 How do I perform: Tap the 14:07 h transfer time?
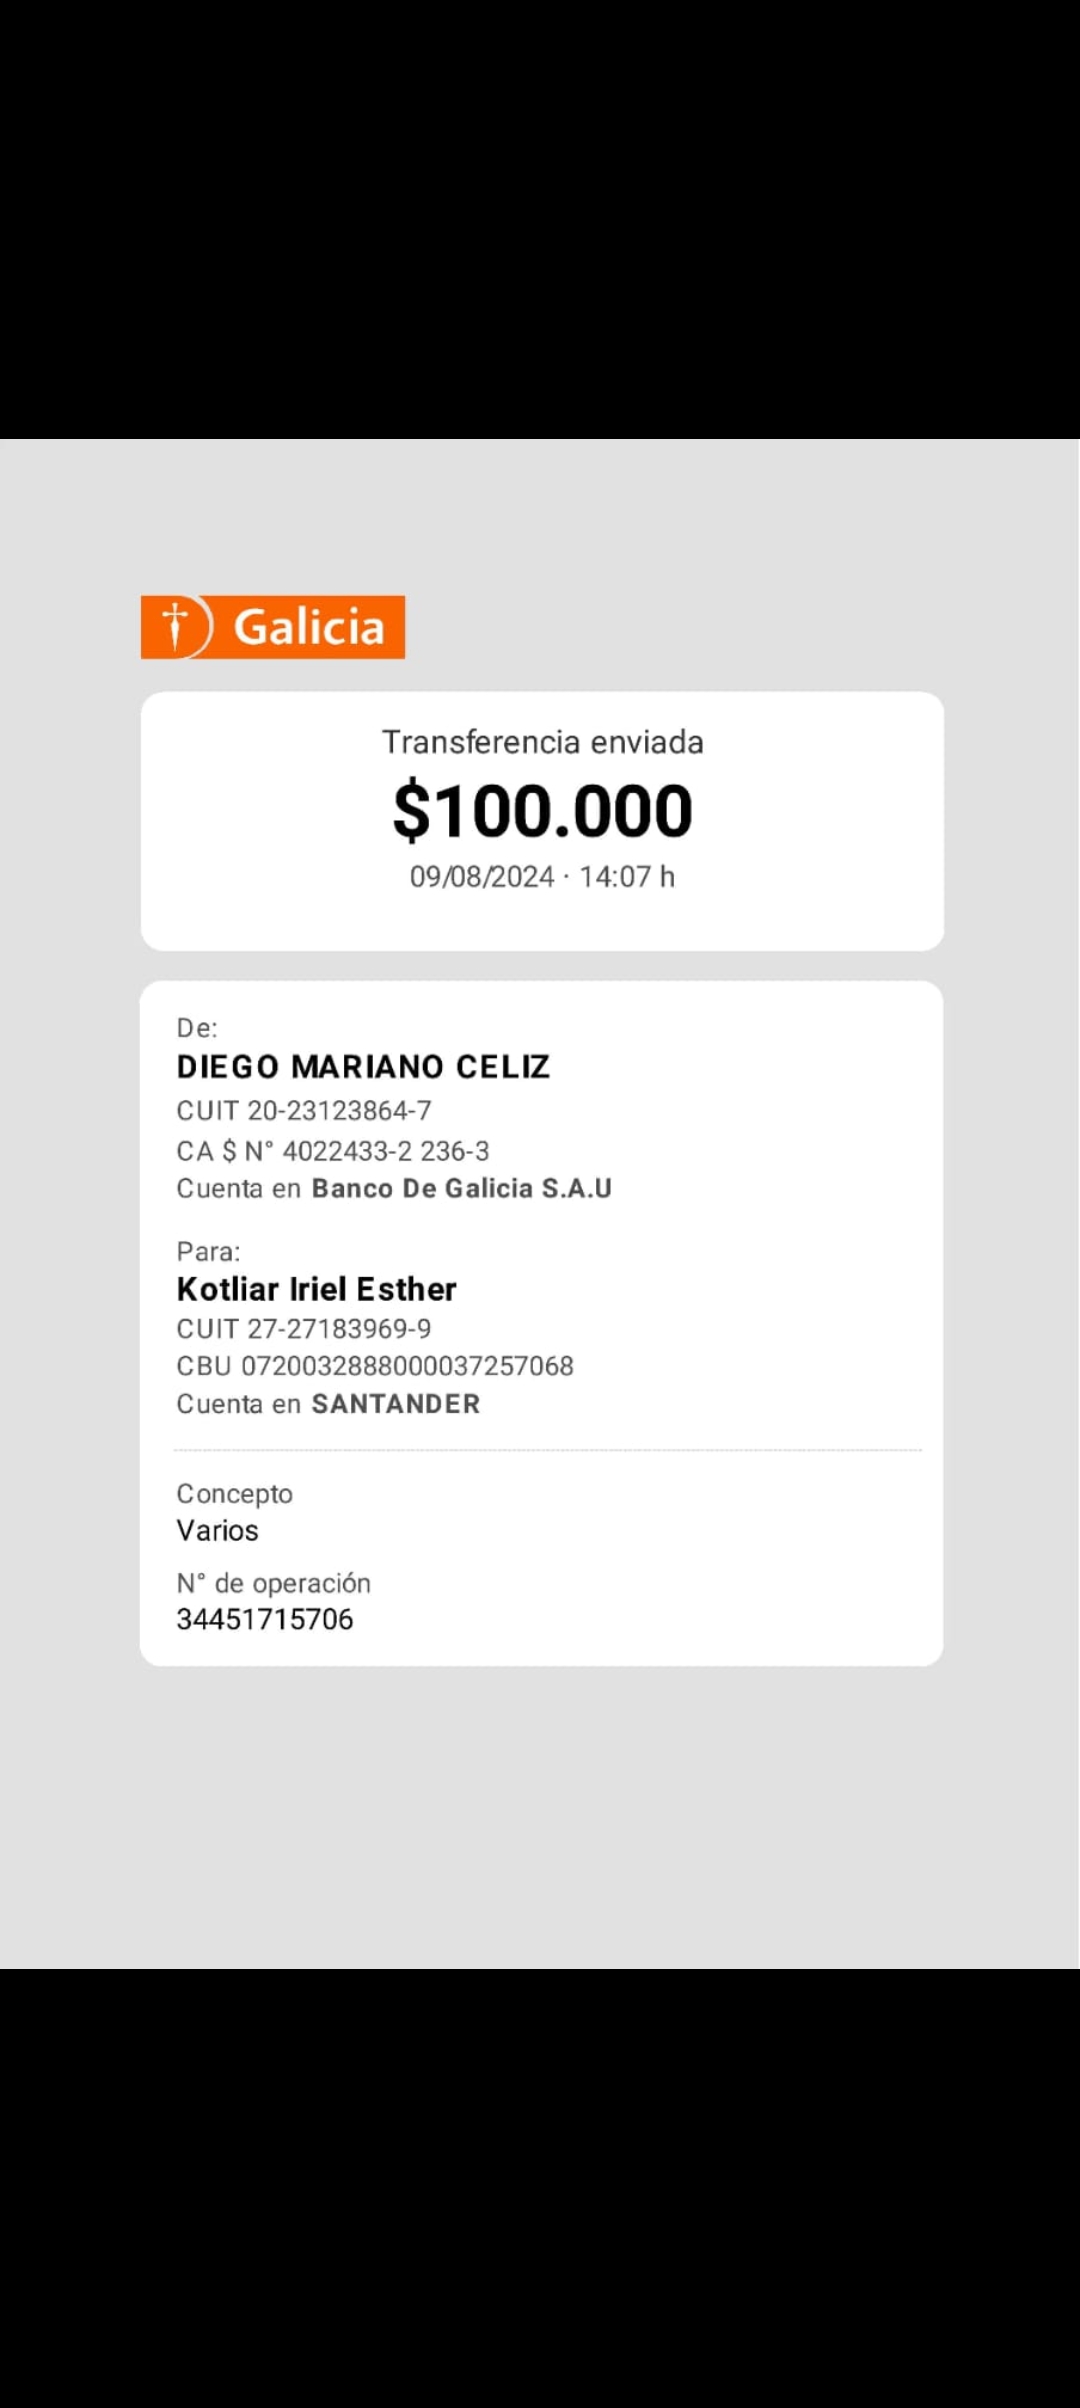pyautogui.click(x=627, y=877)
